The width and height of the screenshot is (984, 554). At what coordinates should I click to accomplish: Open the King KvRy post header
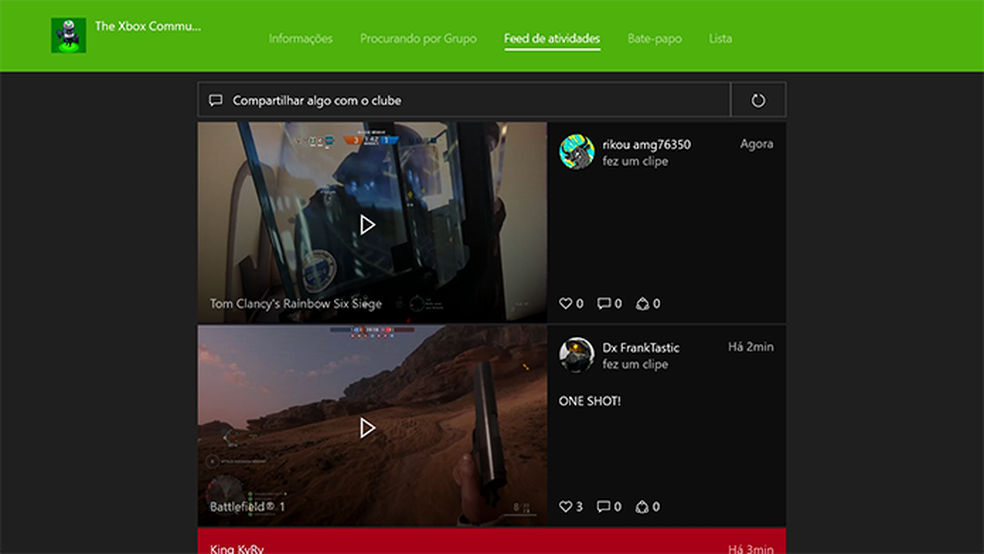pyautogui.click(x=492, y=541)
